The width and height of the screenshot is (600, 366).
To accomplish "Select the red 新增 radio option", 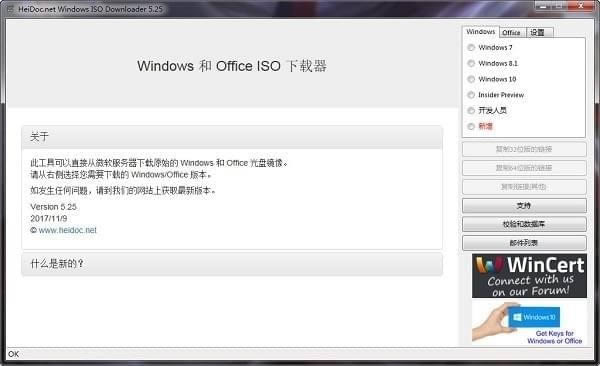I will 471,126.
